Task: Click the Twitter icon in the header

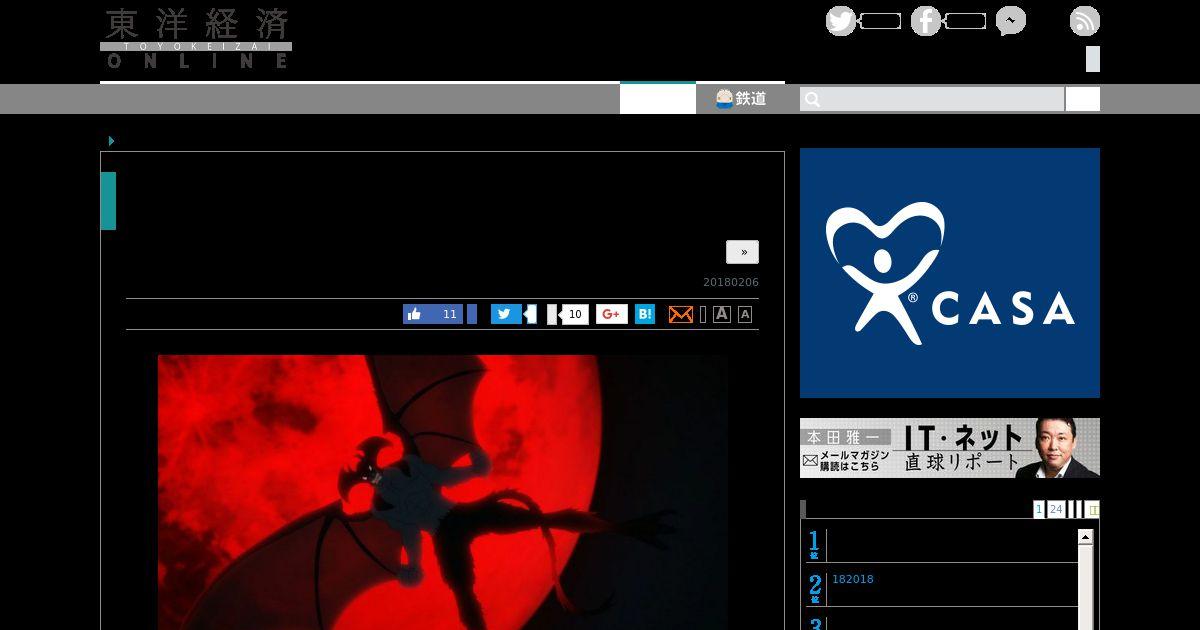Action: pos(841,21)
